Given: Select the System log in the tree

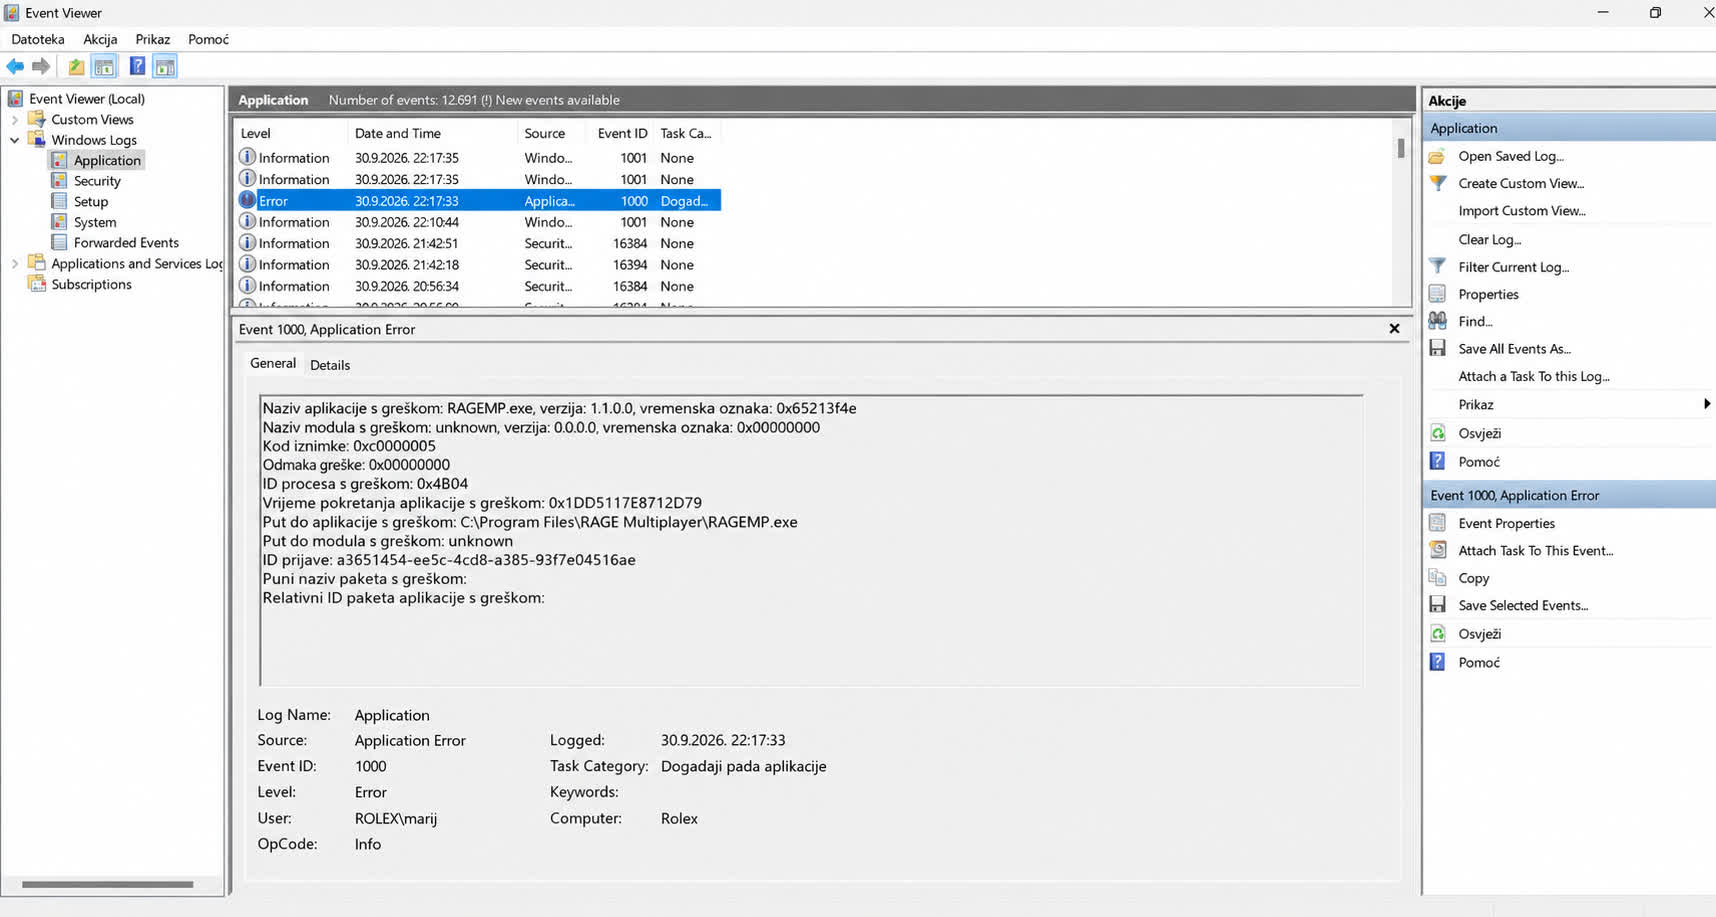Looking at the screenshot, I should click(95, 222).
